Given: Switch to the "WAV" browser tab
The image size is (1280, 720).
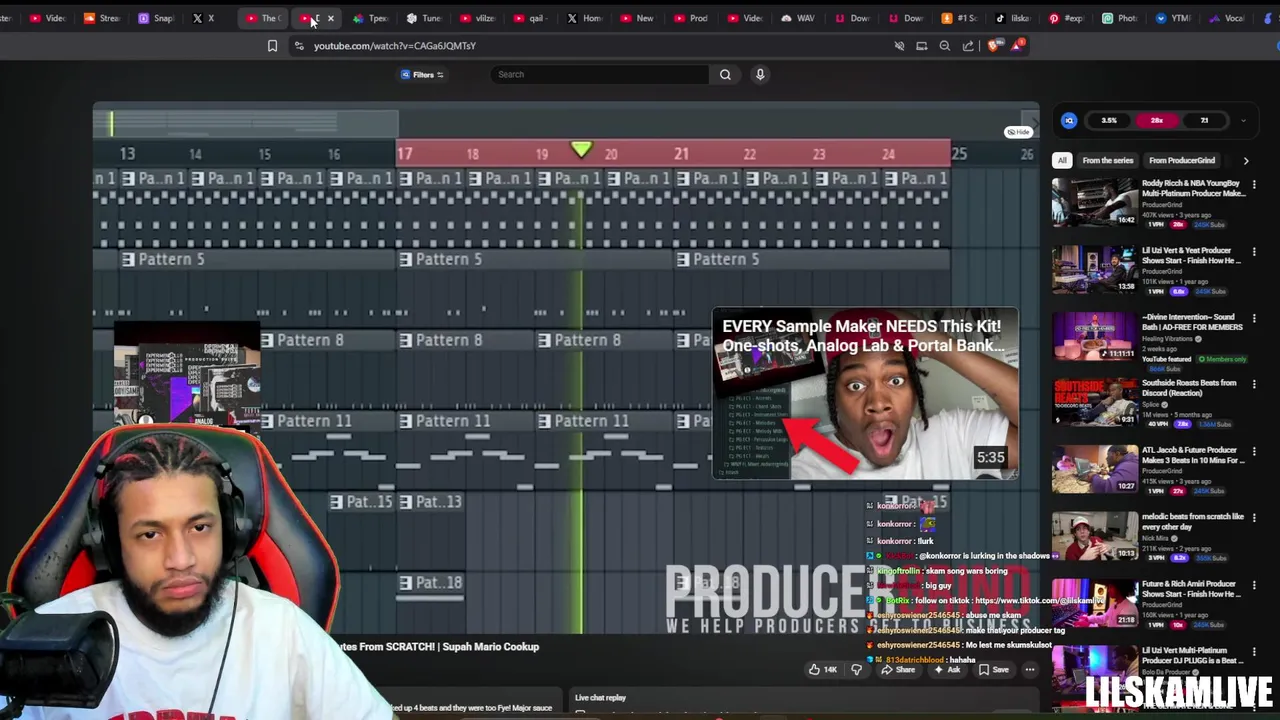Looking at the screenshot, I should click(x=798, y=18).
